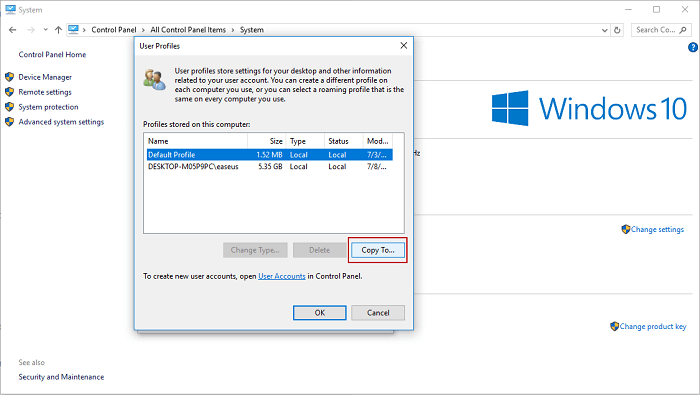The height and width of the screenshot is (395, 700).
Task: Go up one level with the up arrow
Action: click(58, 30)
